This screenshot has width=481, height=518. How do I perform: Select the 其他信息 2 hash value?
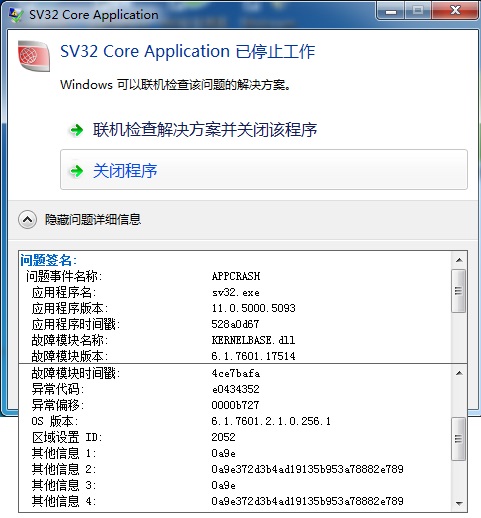[x=307, y=469]
